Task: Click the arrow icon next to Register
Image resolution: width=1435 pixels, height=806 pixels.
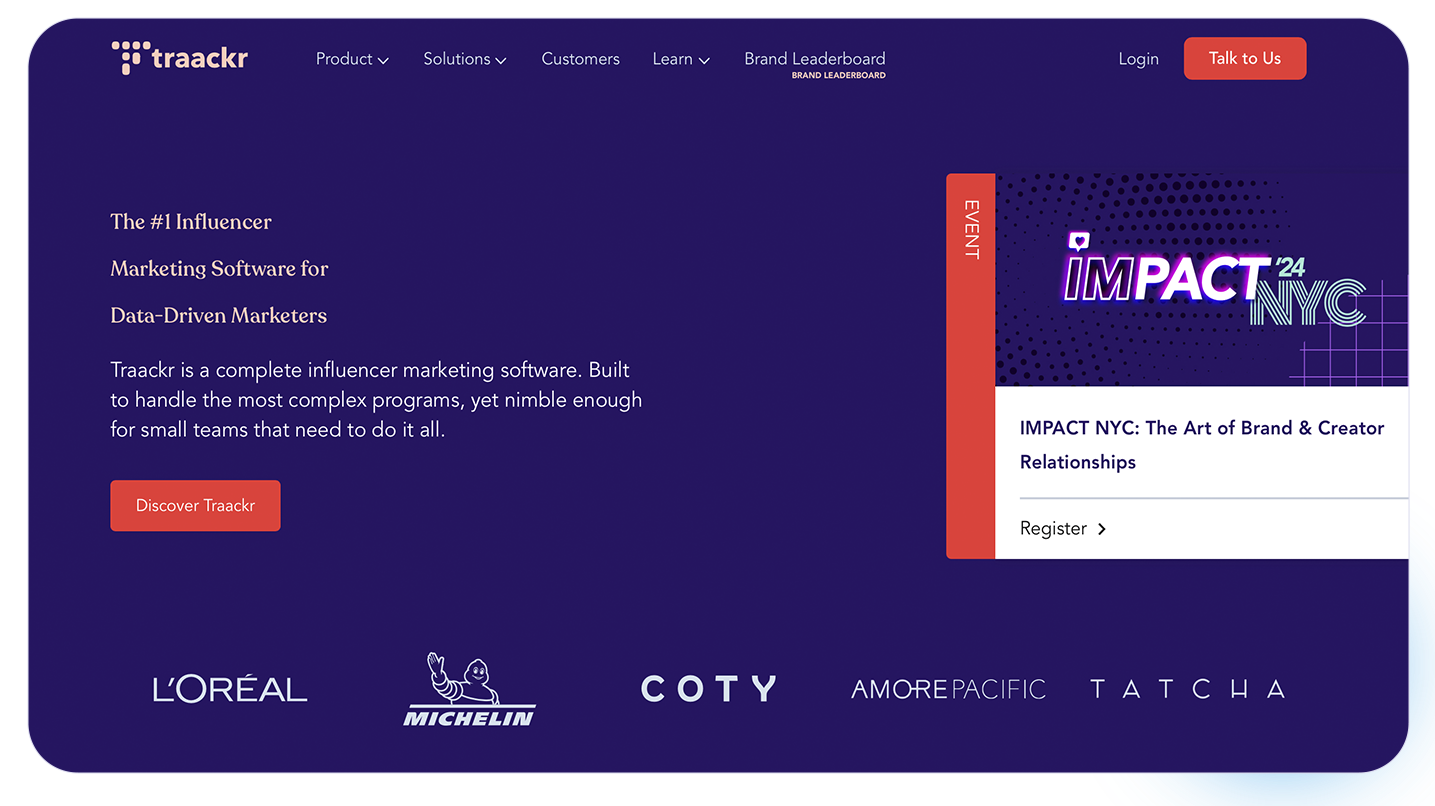Action: coord(1102,529)
